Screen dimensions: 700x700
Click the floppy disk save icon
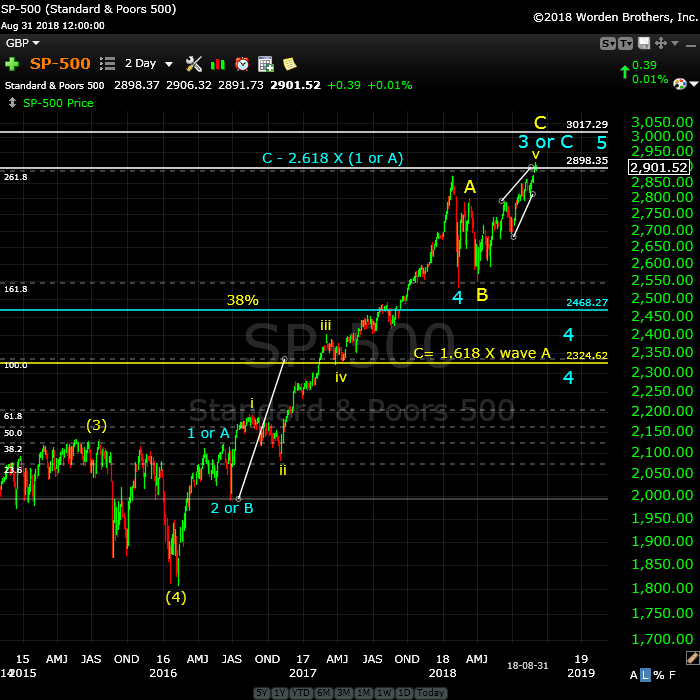[644, 43]
